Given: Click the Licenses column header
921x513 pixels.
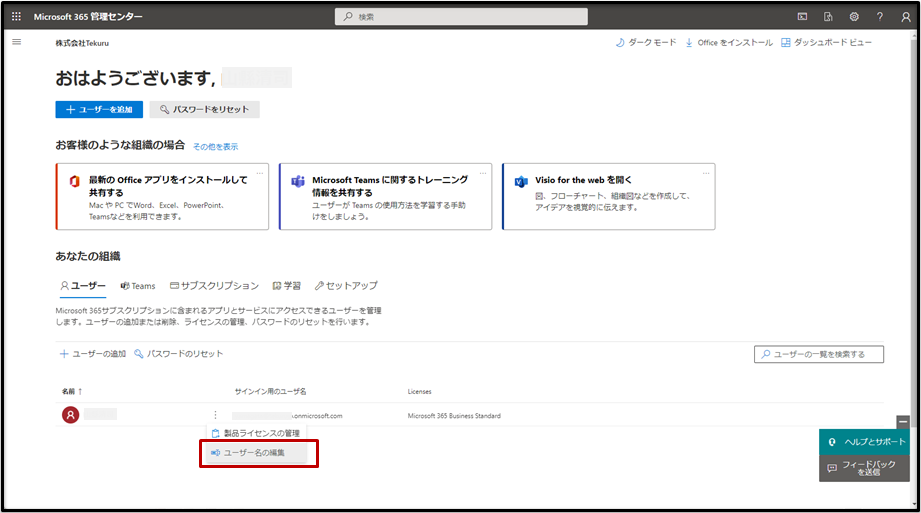Looking at the screenshot, I should click(x=419, y=391).
